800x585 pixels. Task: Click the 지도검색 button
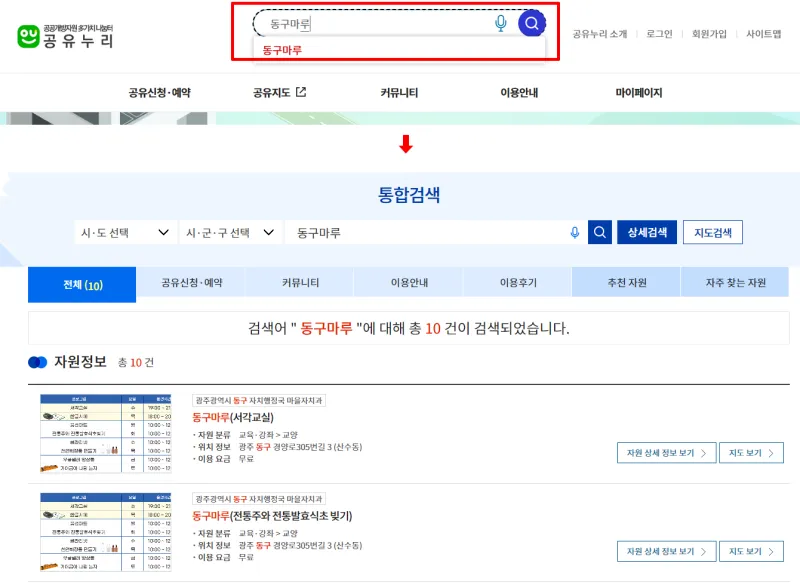713,232
